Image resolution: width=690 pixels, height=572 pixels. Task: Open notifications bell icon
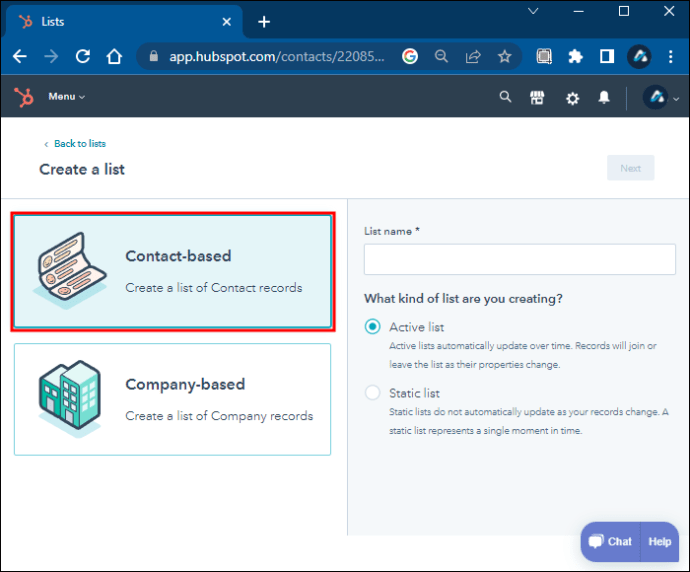coord(604,97)
